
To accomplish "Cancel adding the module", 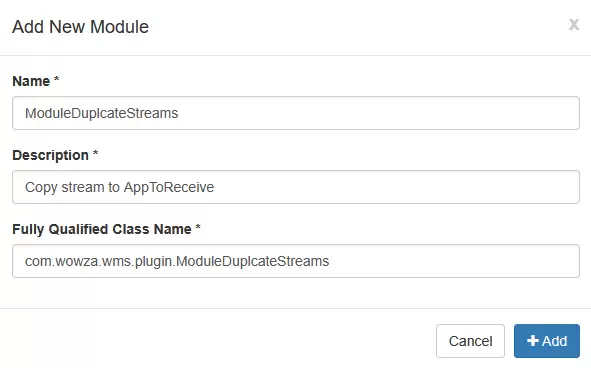I will coord(470,341).
